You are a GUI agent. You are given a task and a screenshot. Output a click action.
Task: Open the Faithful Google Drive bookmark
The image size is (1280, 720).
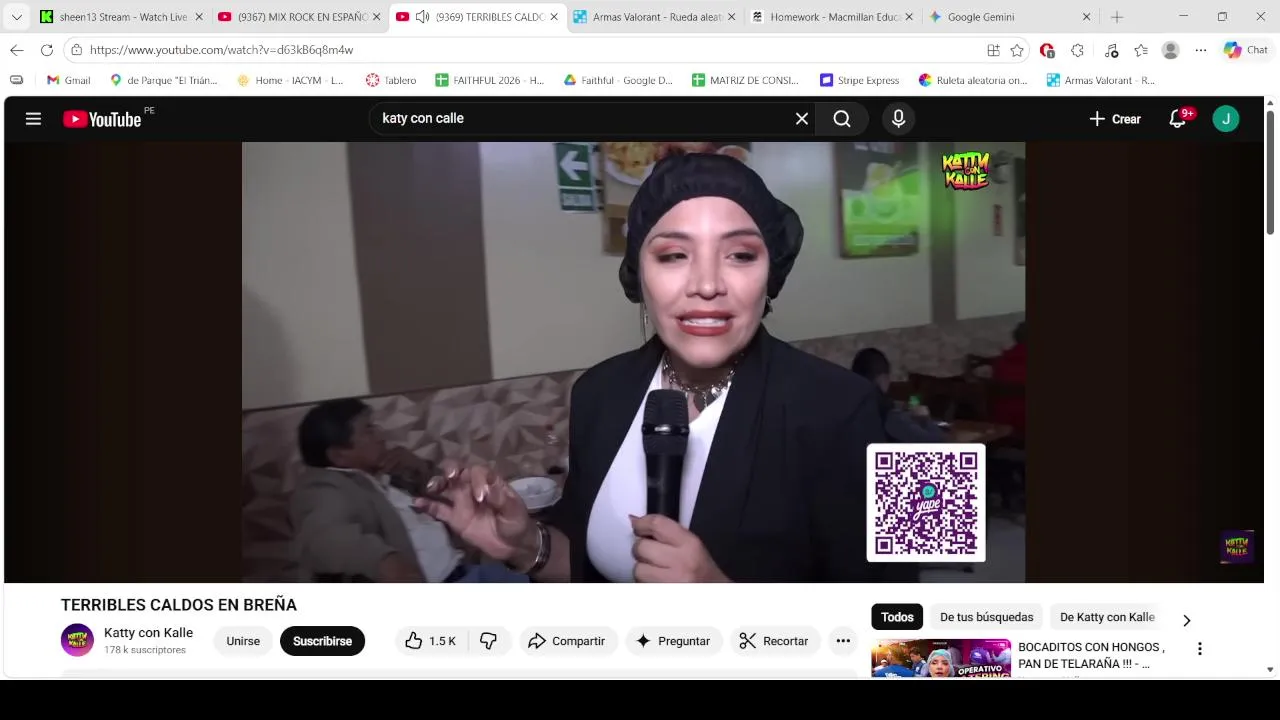tap(618, 80)
